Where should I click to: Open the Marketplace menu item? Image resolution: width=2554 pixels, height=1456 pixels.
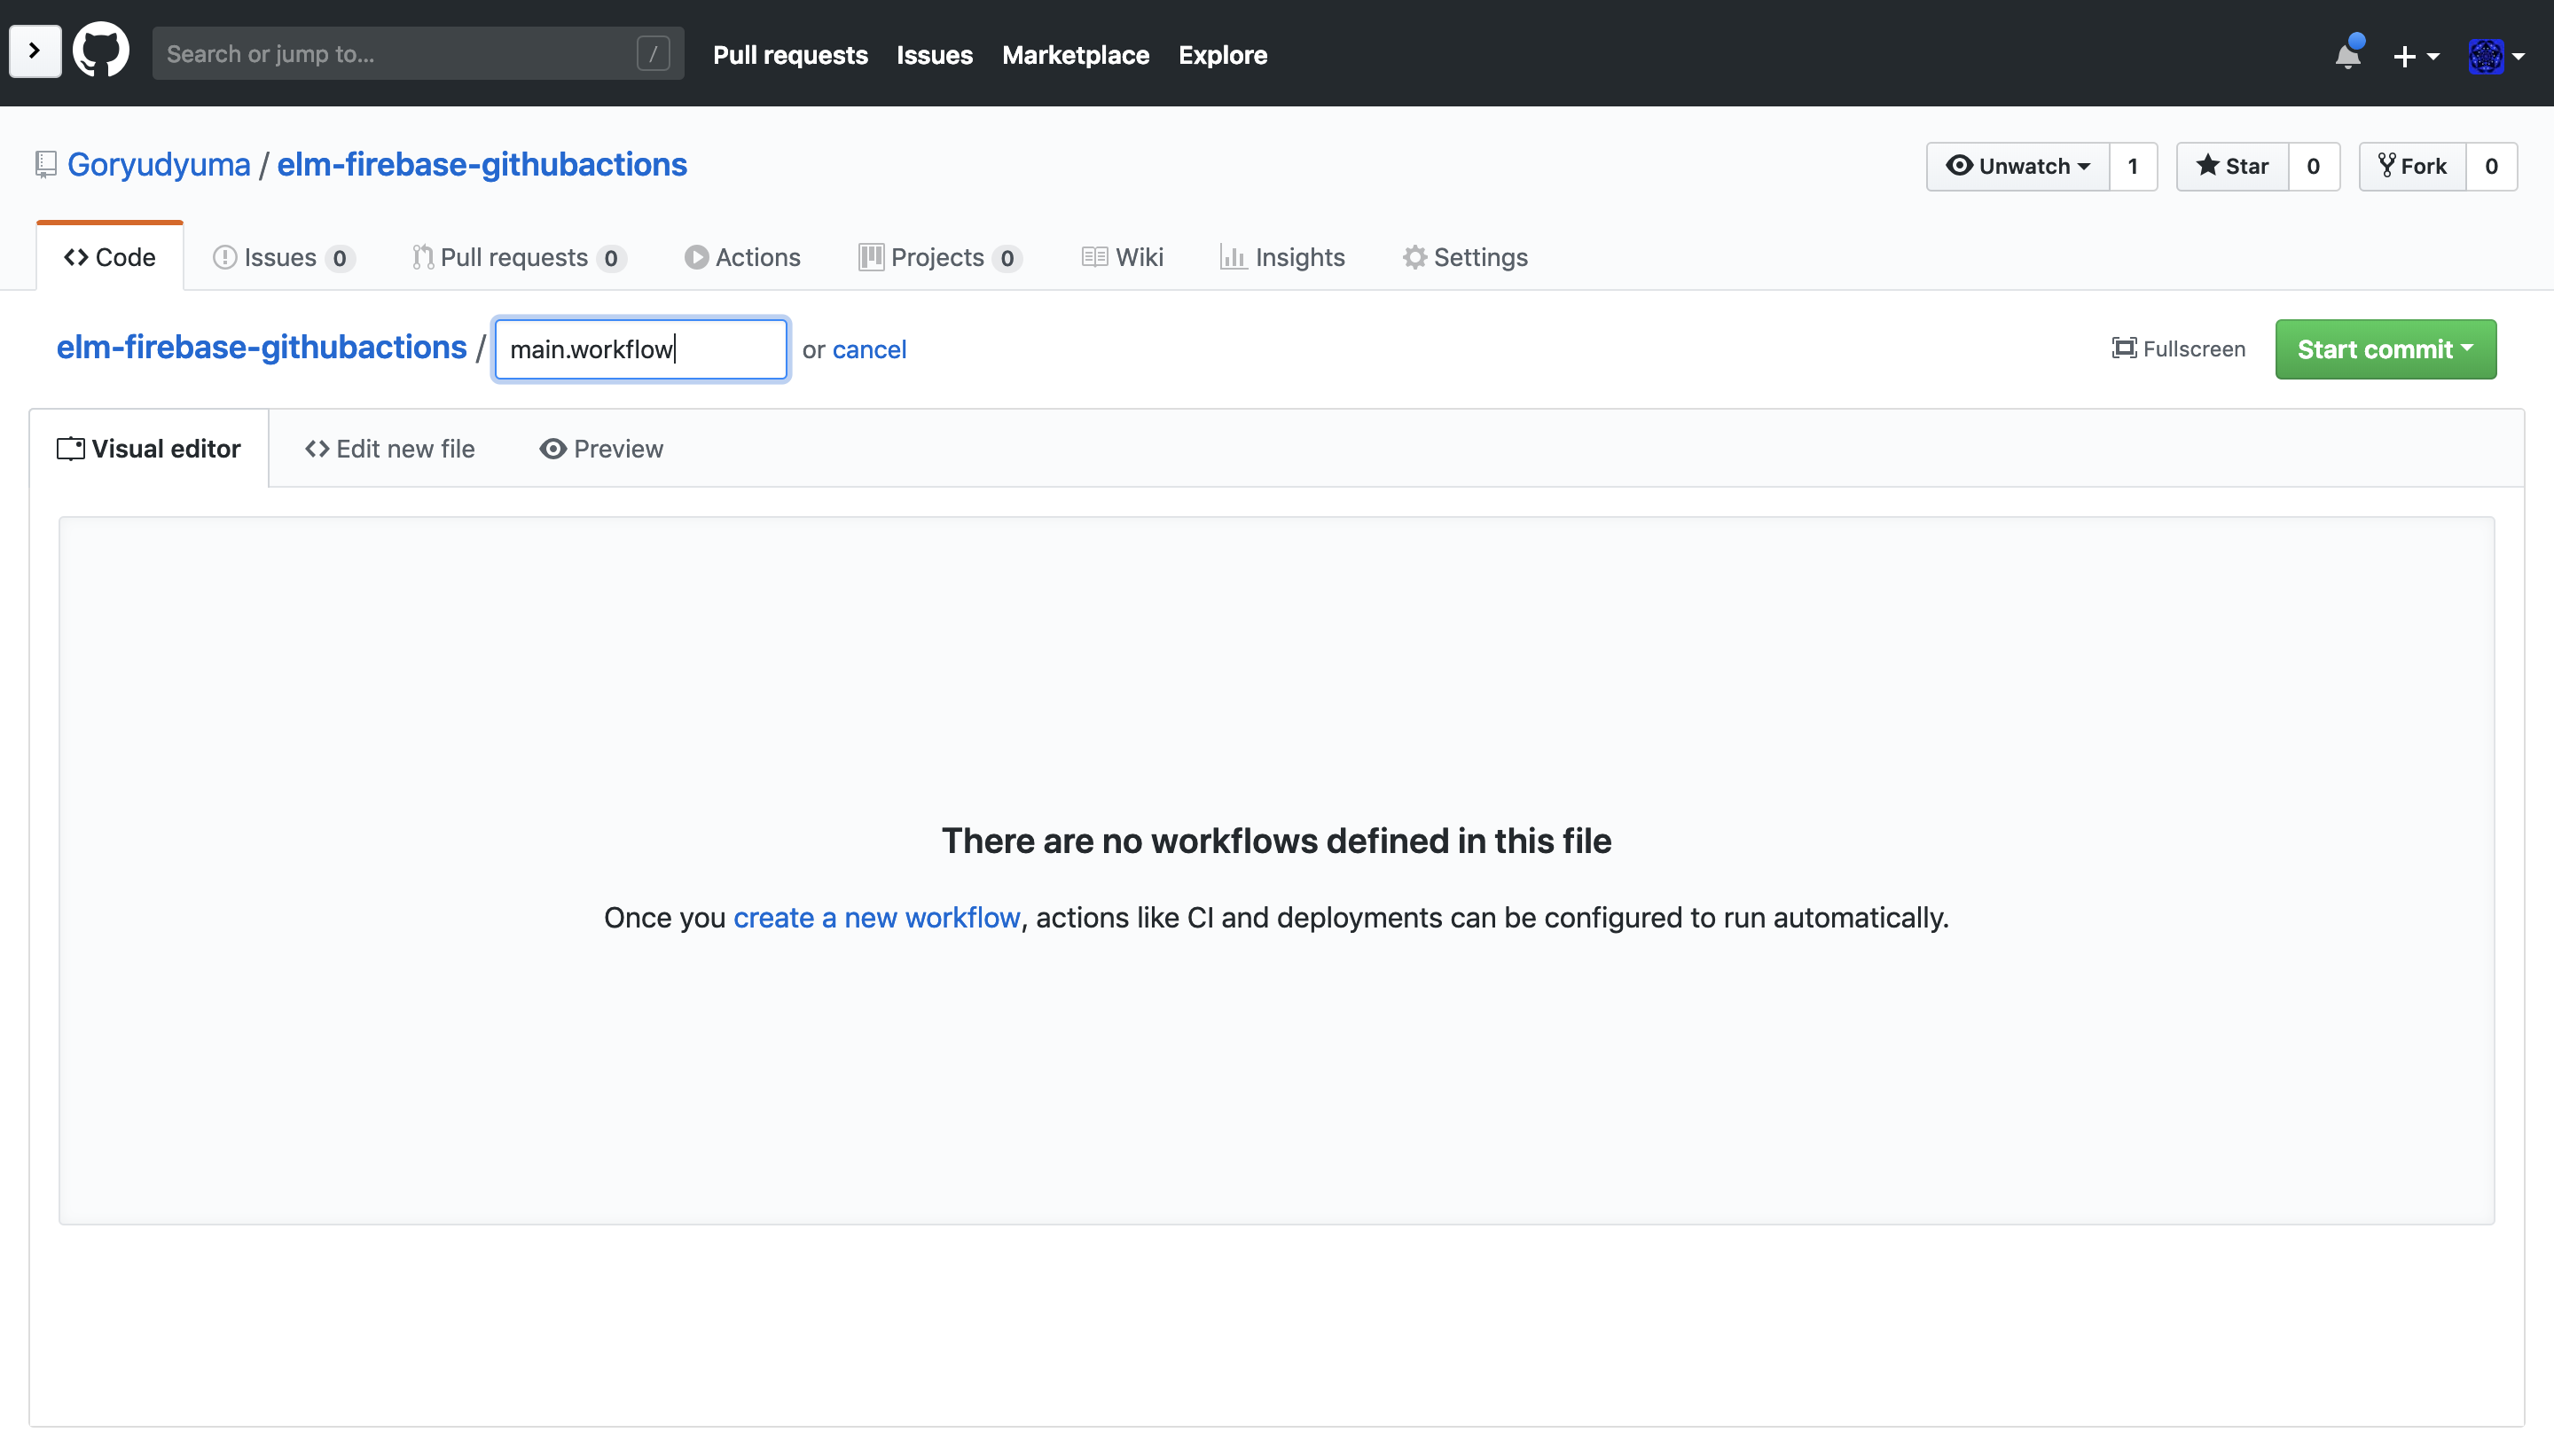pos(1076,52)
